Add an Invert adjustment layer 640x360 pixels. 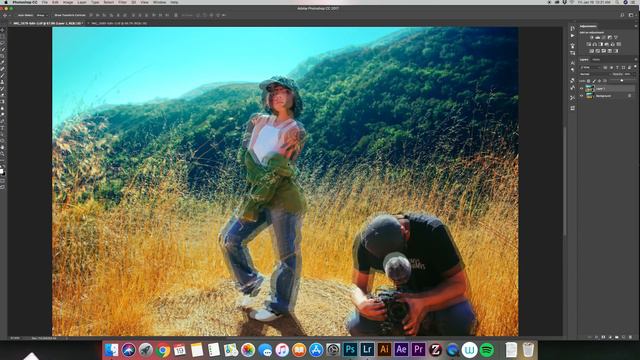point(591,51)
